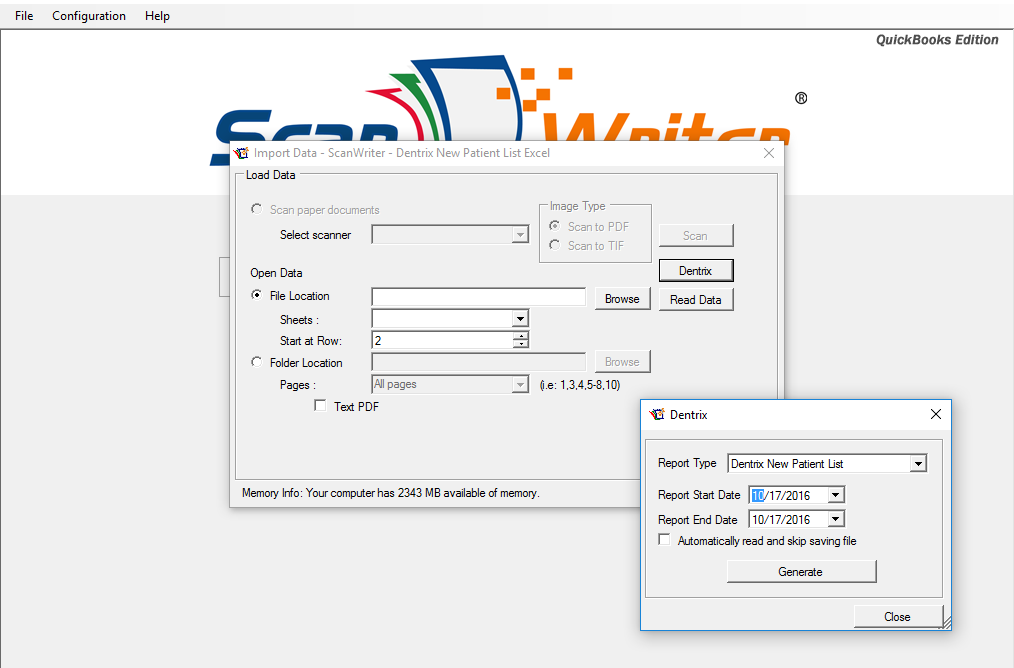Viewport: 1014px width, 668px height.
Task: Decrease the Start at Row value
Action: pos(521,344)
